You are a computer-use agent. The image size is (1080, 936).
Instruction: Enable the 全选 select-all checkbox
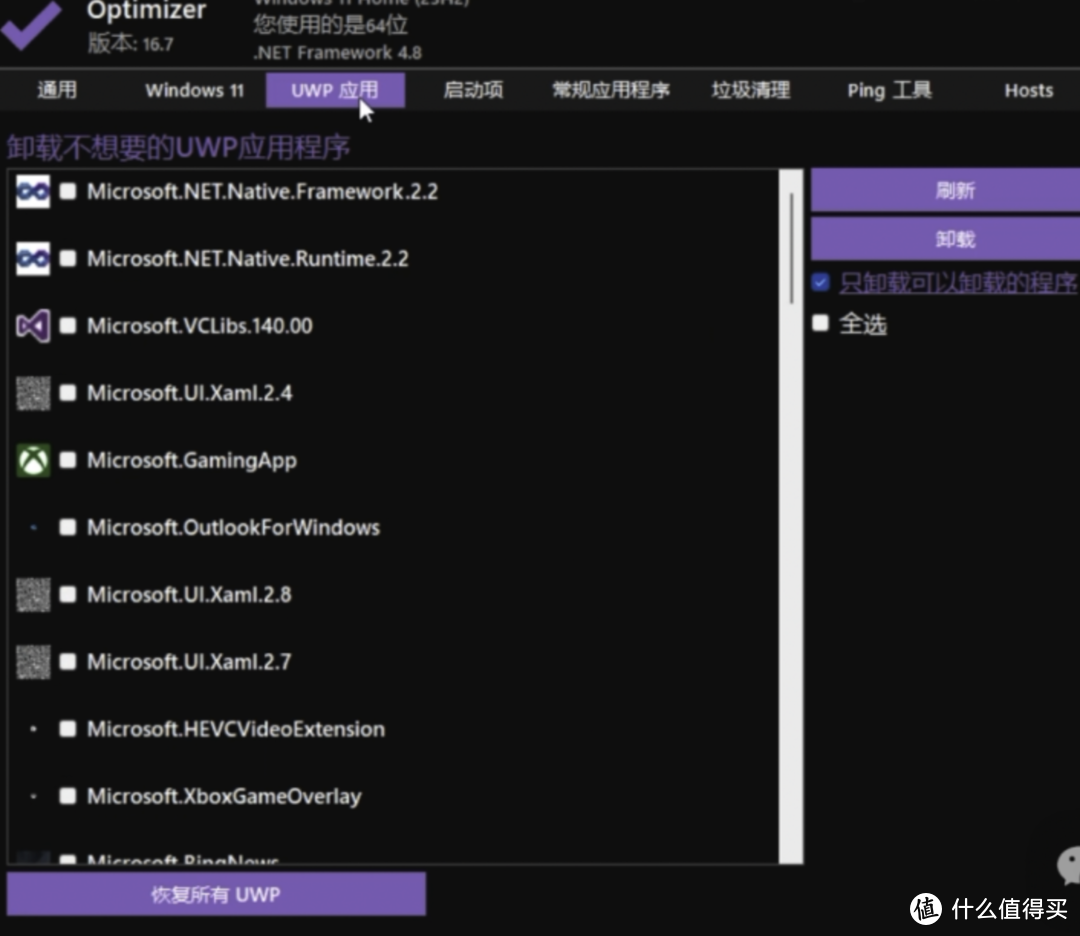820,323
